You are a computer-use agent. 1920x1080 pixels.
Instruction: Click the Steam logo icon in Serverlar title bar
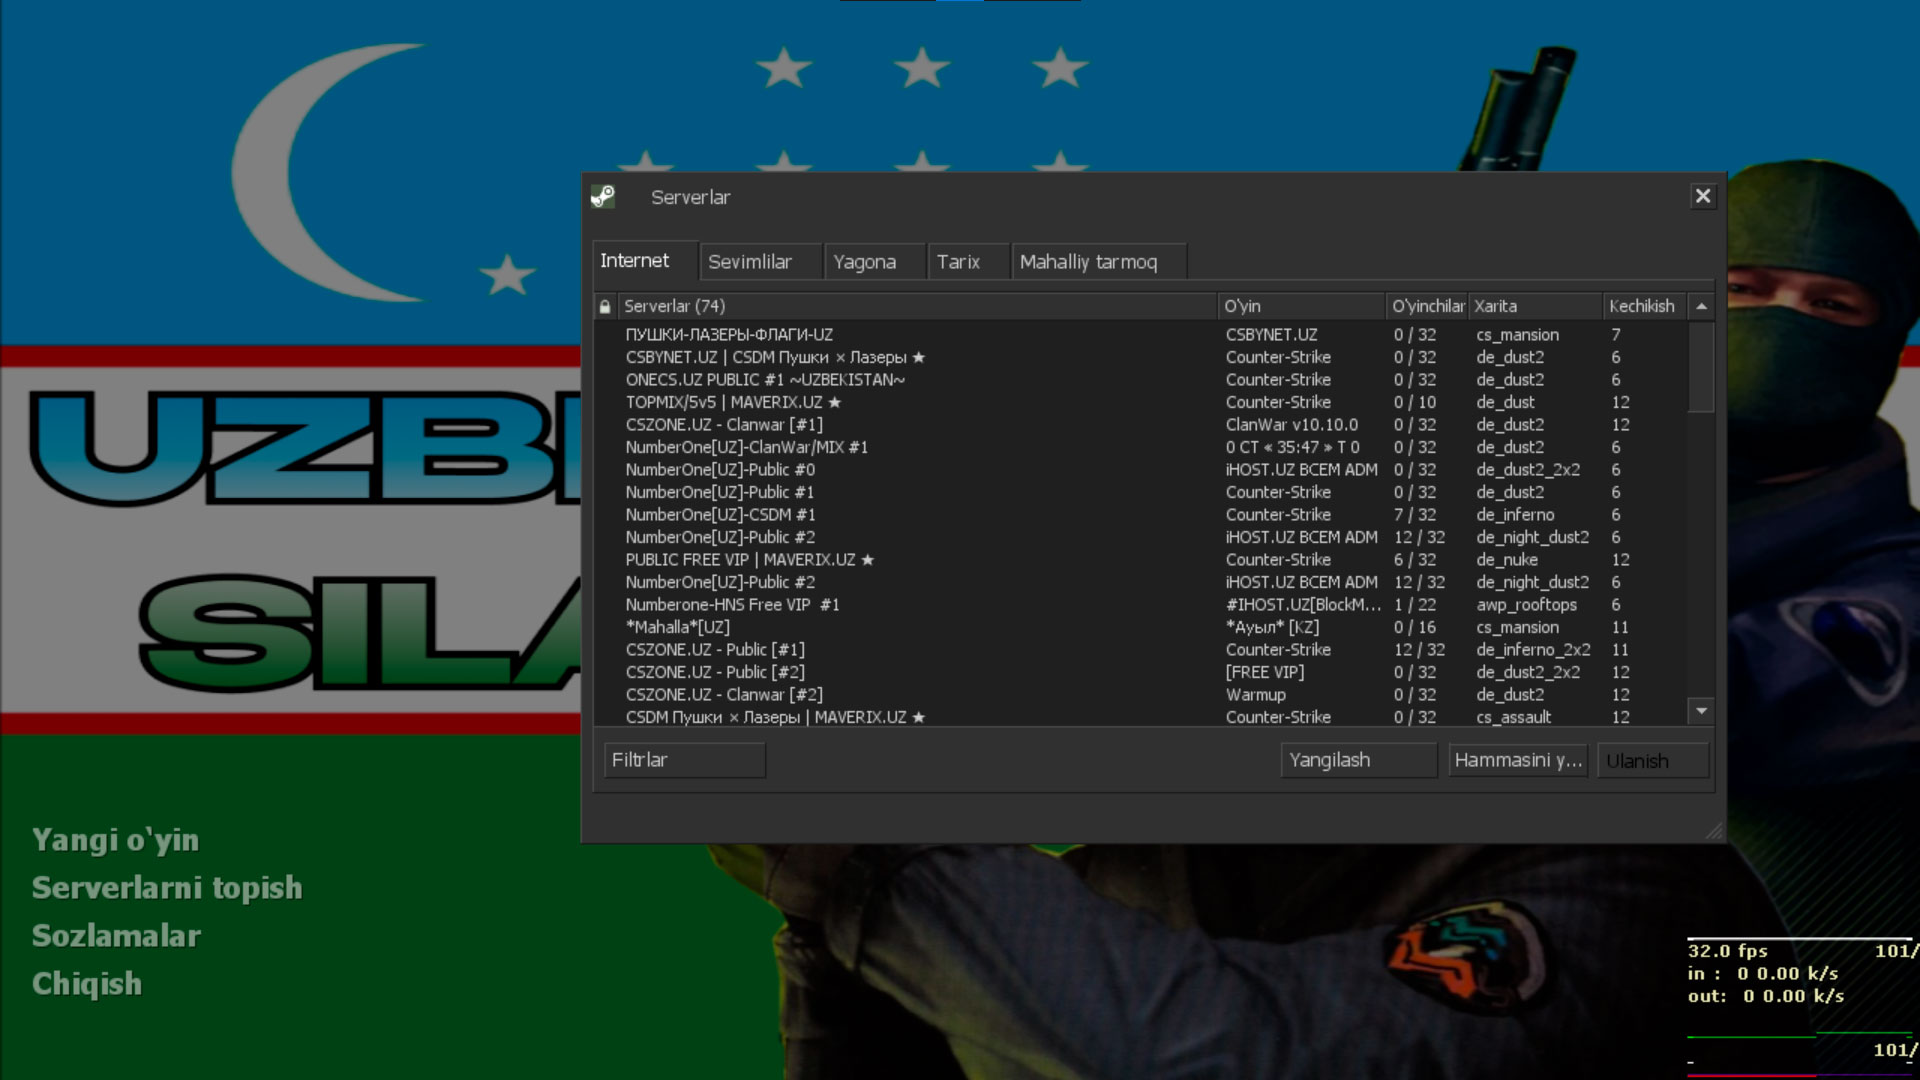pyautogui.click(x=603, y=196)
